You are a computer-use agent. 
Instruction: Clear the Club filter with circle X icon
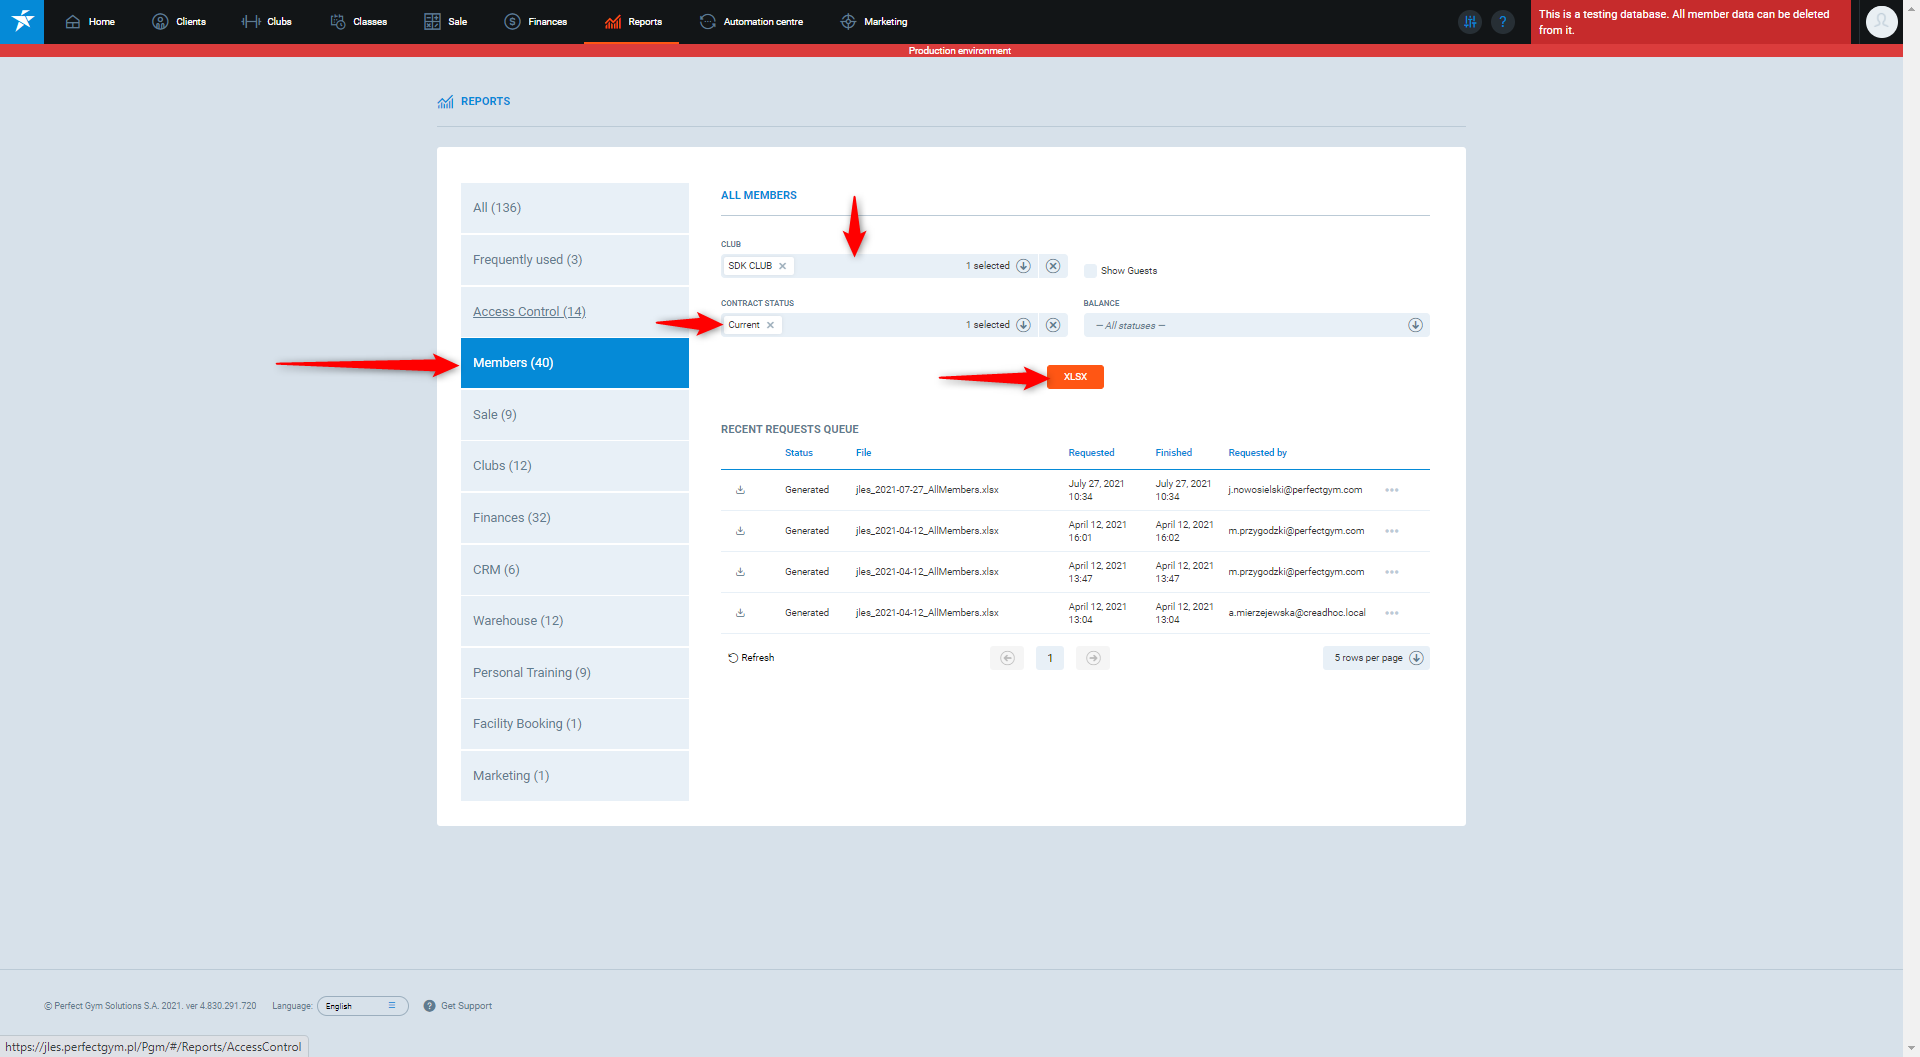[1053, 266]
